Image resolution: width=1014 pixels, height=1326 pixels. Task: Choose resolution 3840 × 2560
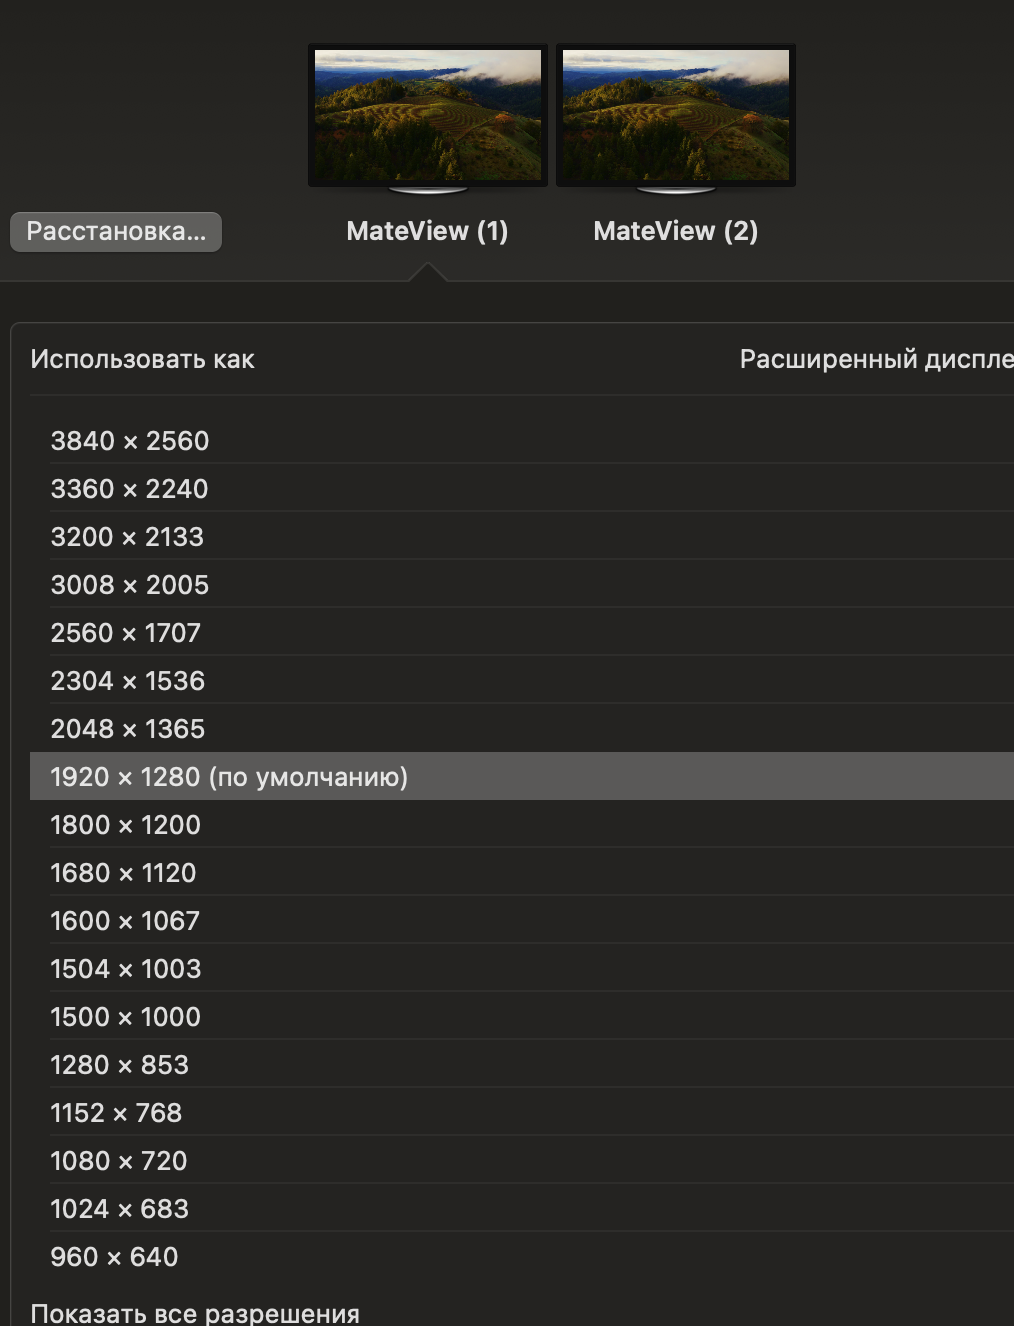click(522, 440)
